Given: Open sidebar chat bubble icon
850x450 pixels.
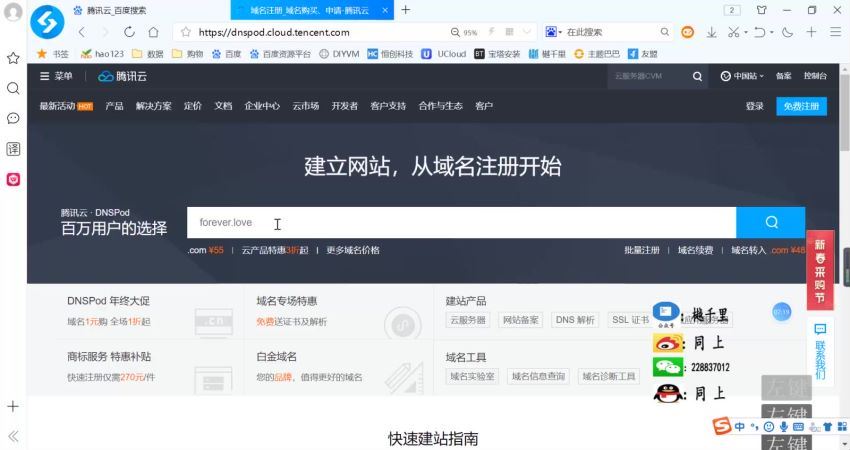Looking at the screenshot, I should tap(13, 118).
